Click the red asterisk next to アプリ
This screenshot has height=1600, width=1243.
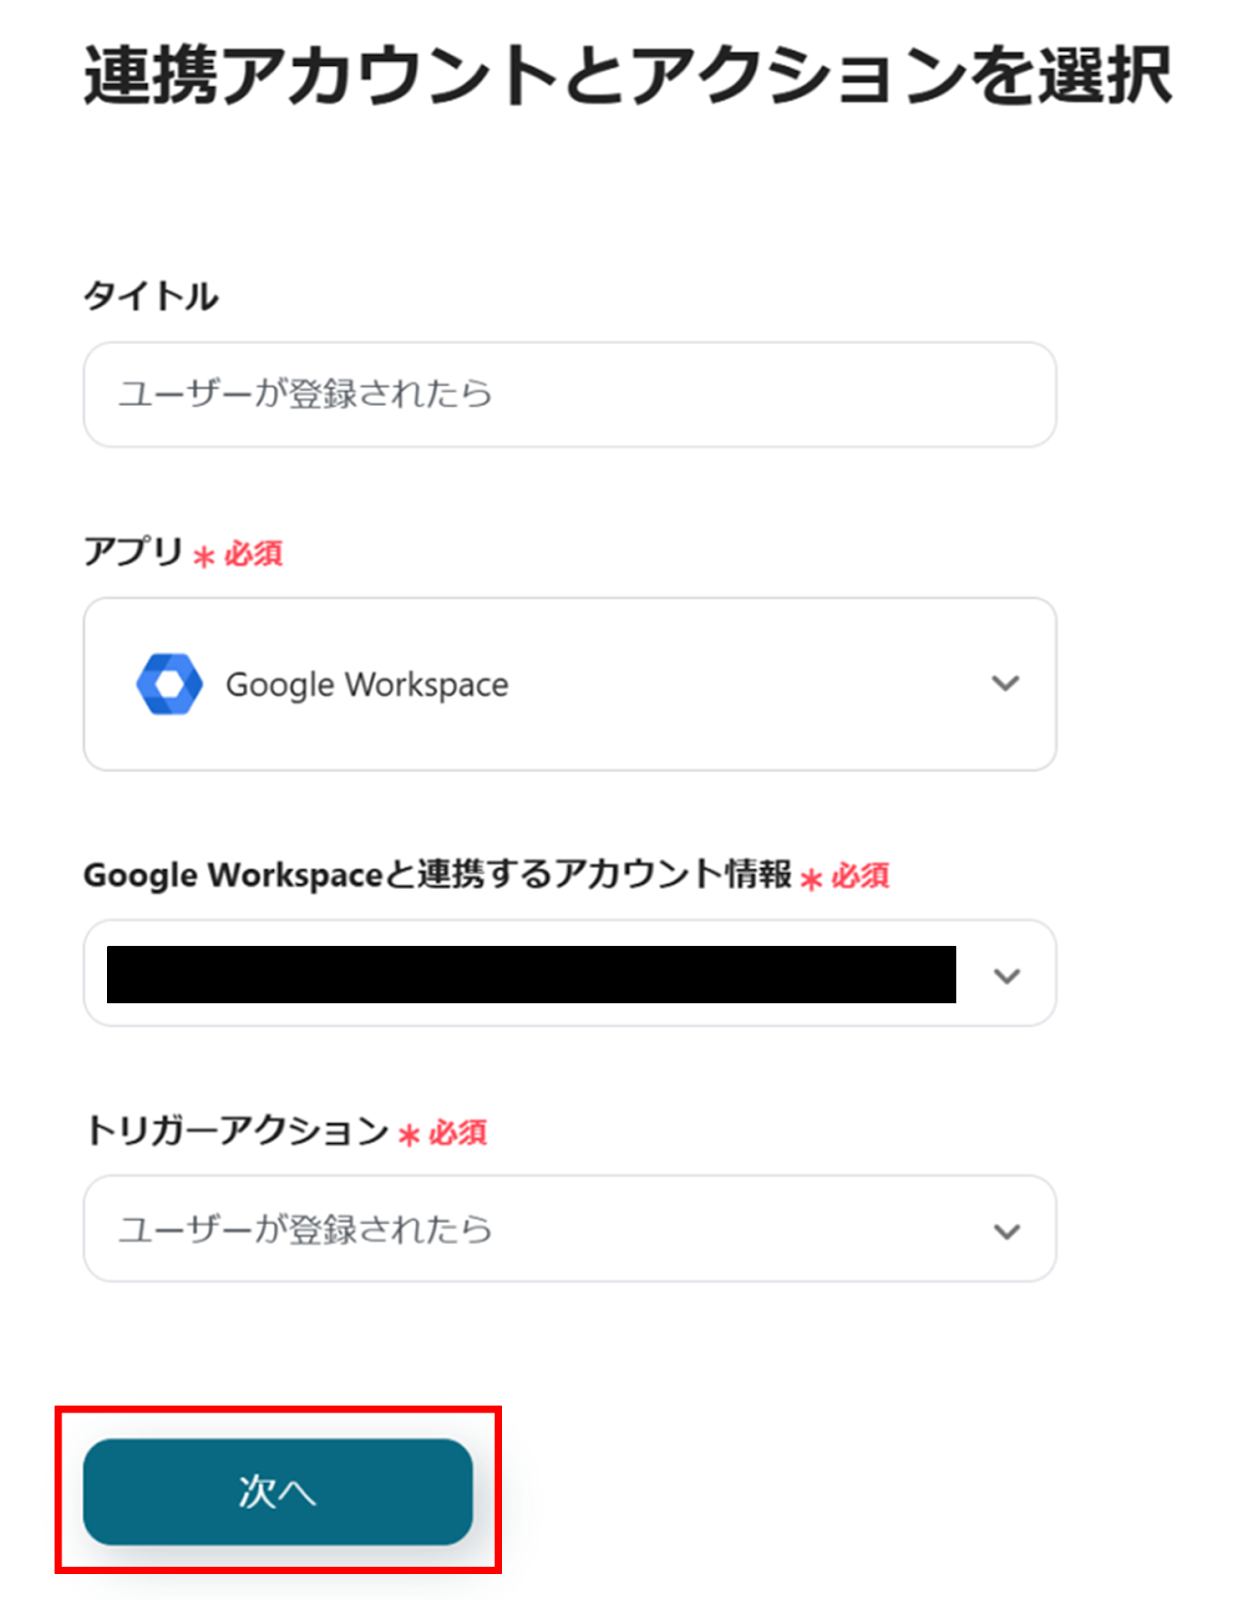pos(204,556)
